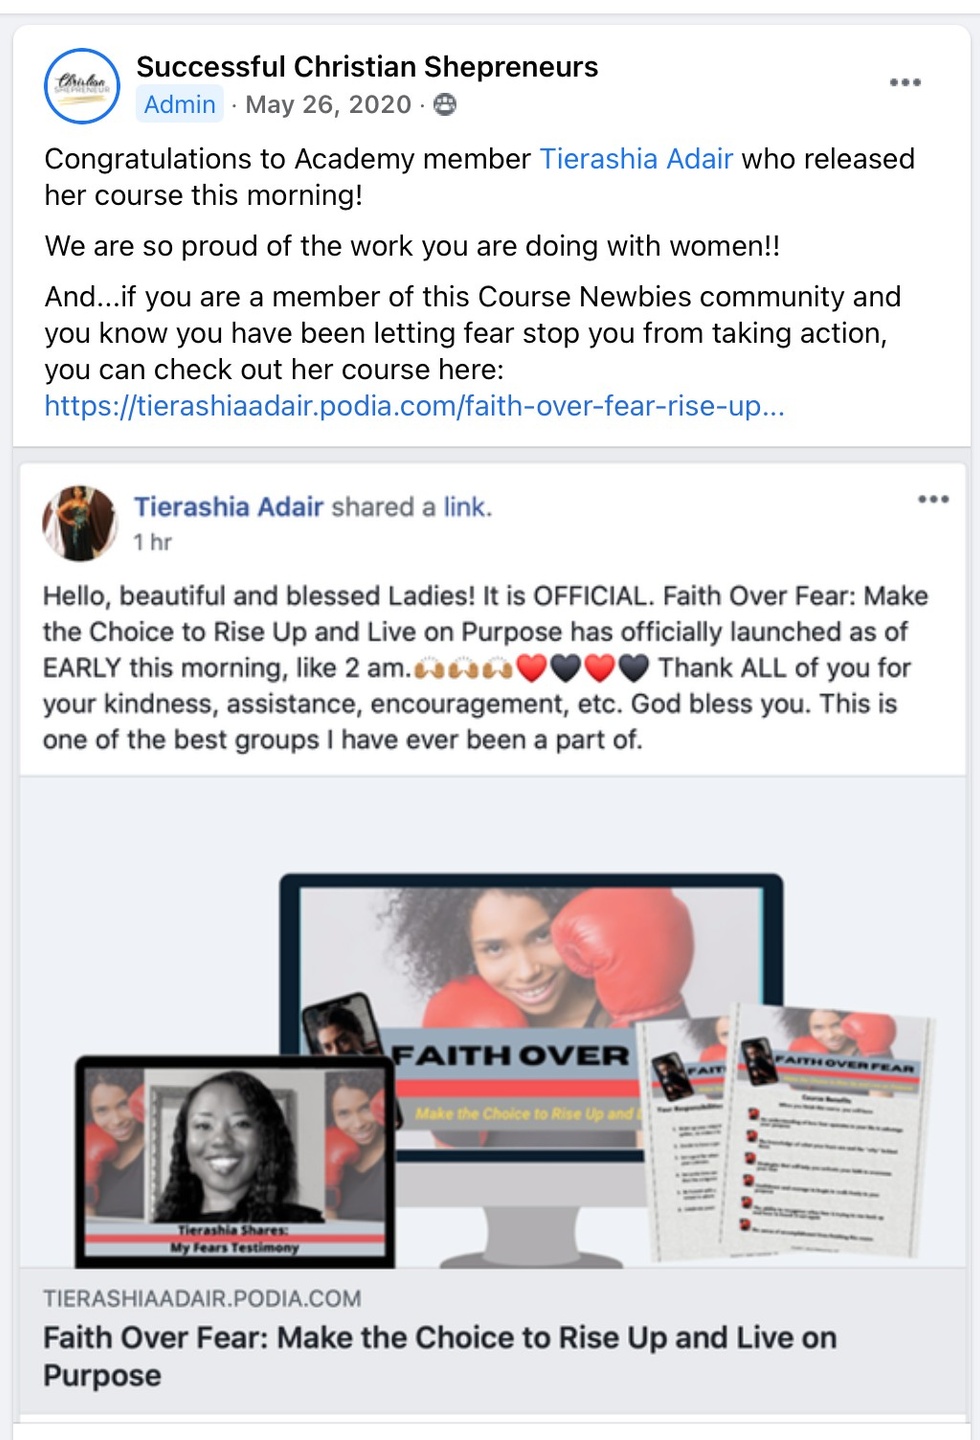This screenshot has height=1440, width=980.
Task: Click the May 26, 2020 post date
Action: (x=328, y=105)
